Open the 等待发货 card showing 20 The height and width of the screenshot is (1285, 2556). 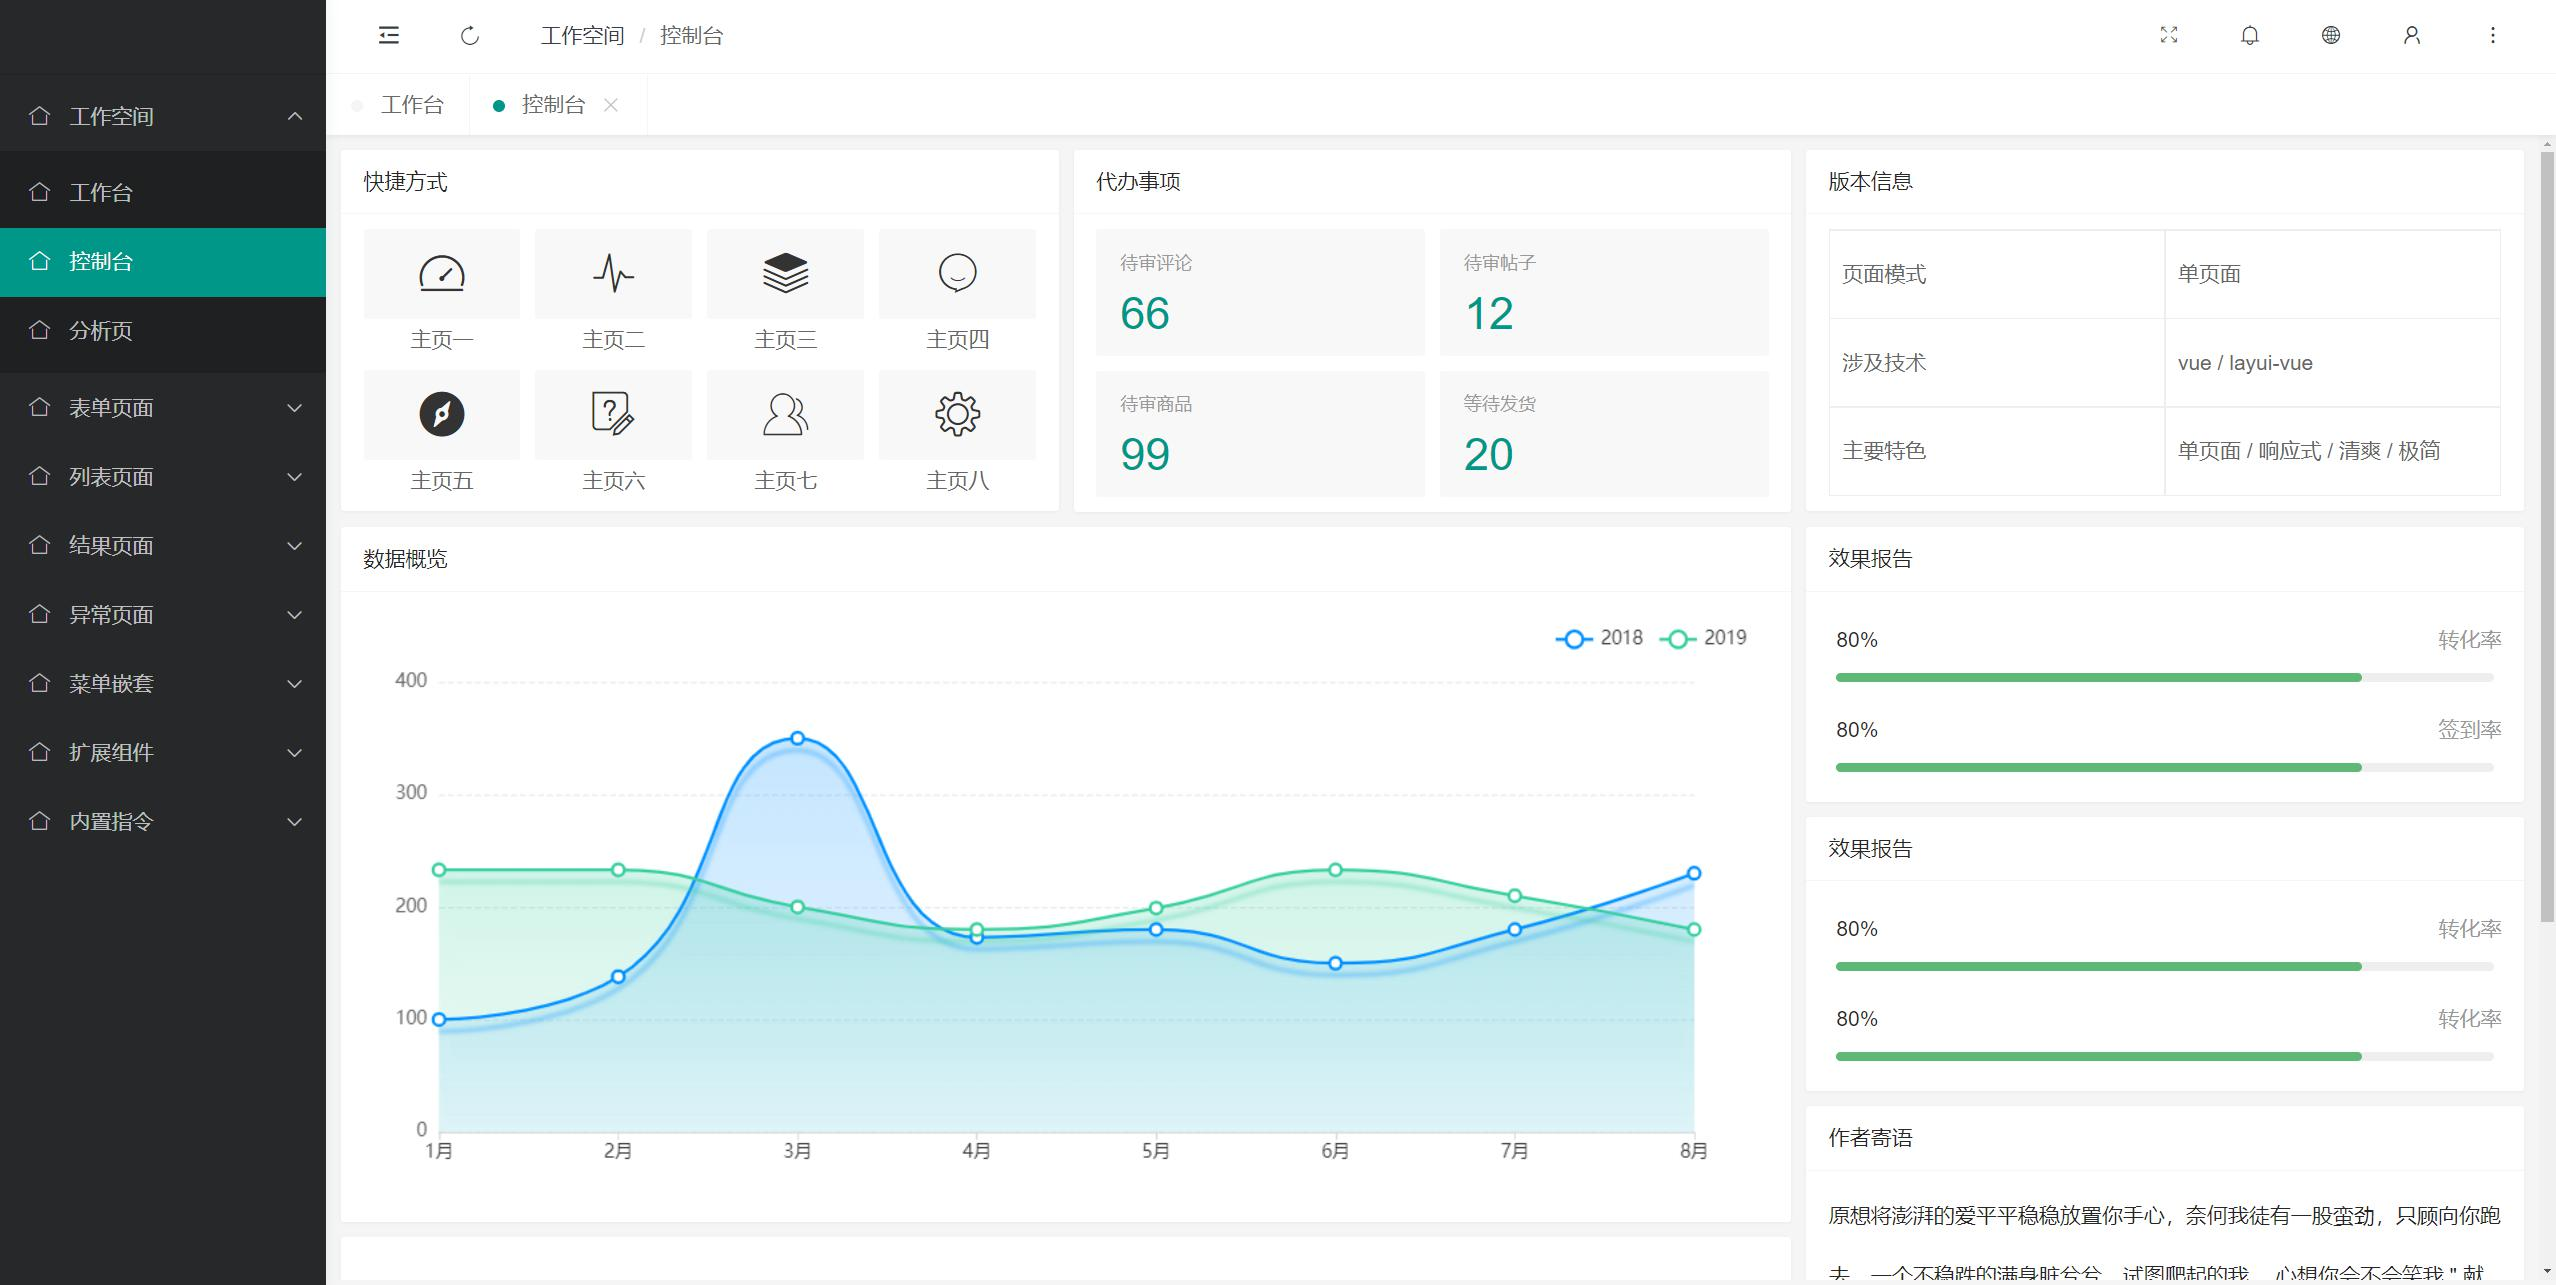(1604, 434)
